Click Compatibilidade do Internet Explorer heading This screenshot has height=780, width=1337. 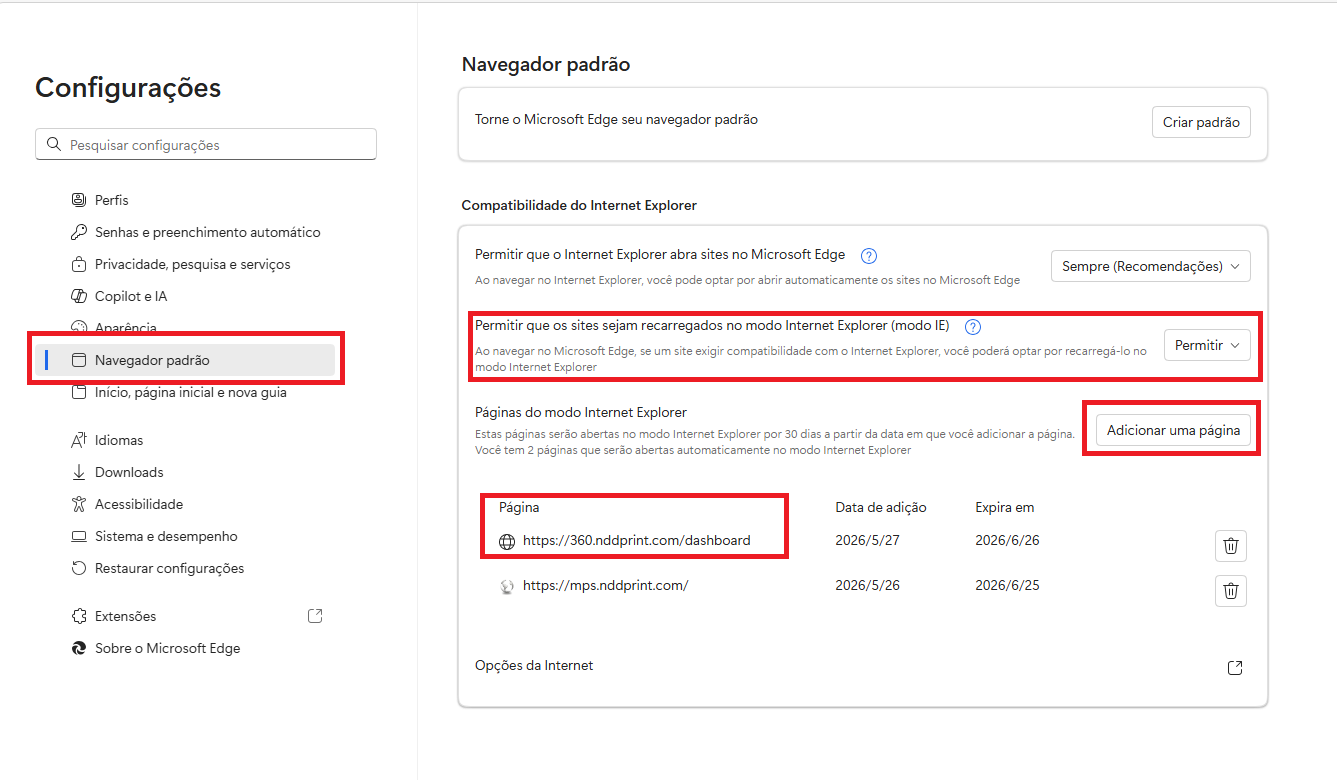point(579,205)
